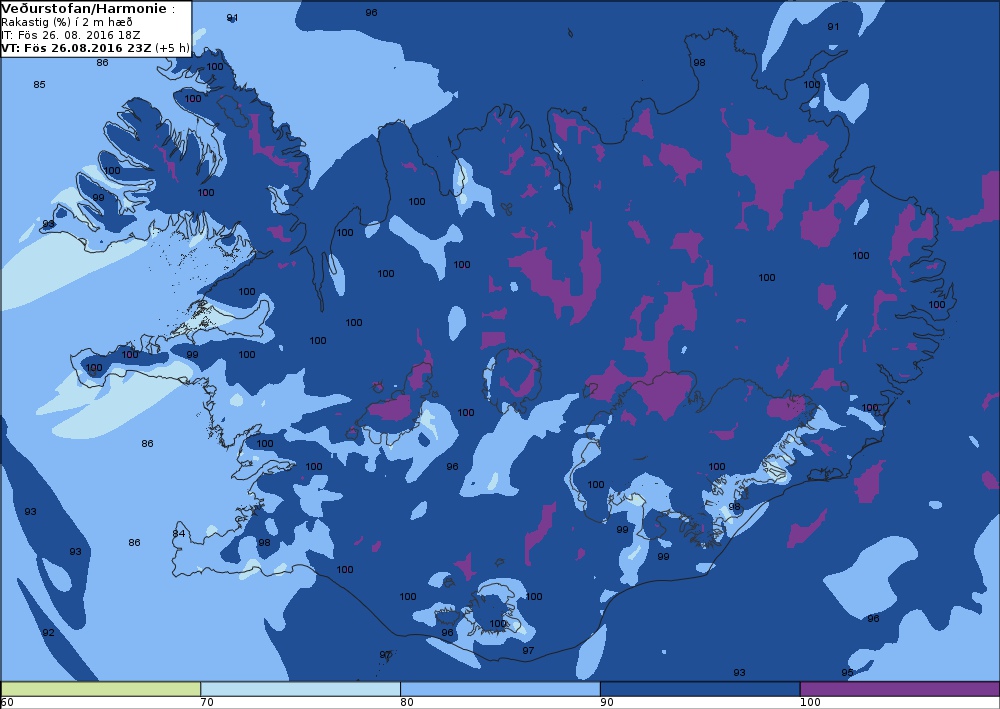The width and height of the screenshot is (1000, 709).
Task: Choose the dark blue 90–100 legend bar
Action: point(700,689)
